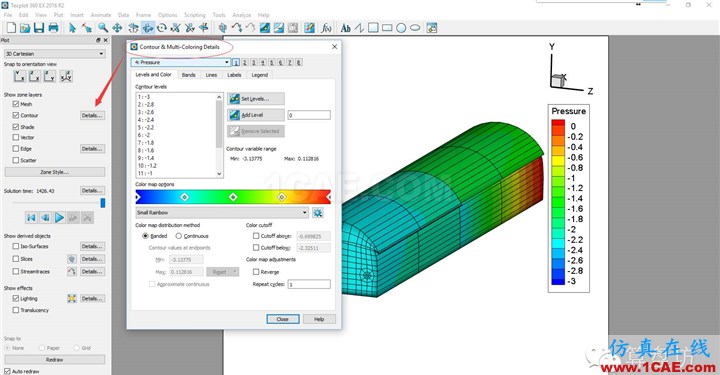Activate the Zoom magnifier tool

[103, 28]
